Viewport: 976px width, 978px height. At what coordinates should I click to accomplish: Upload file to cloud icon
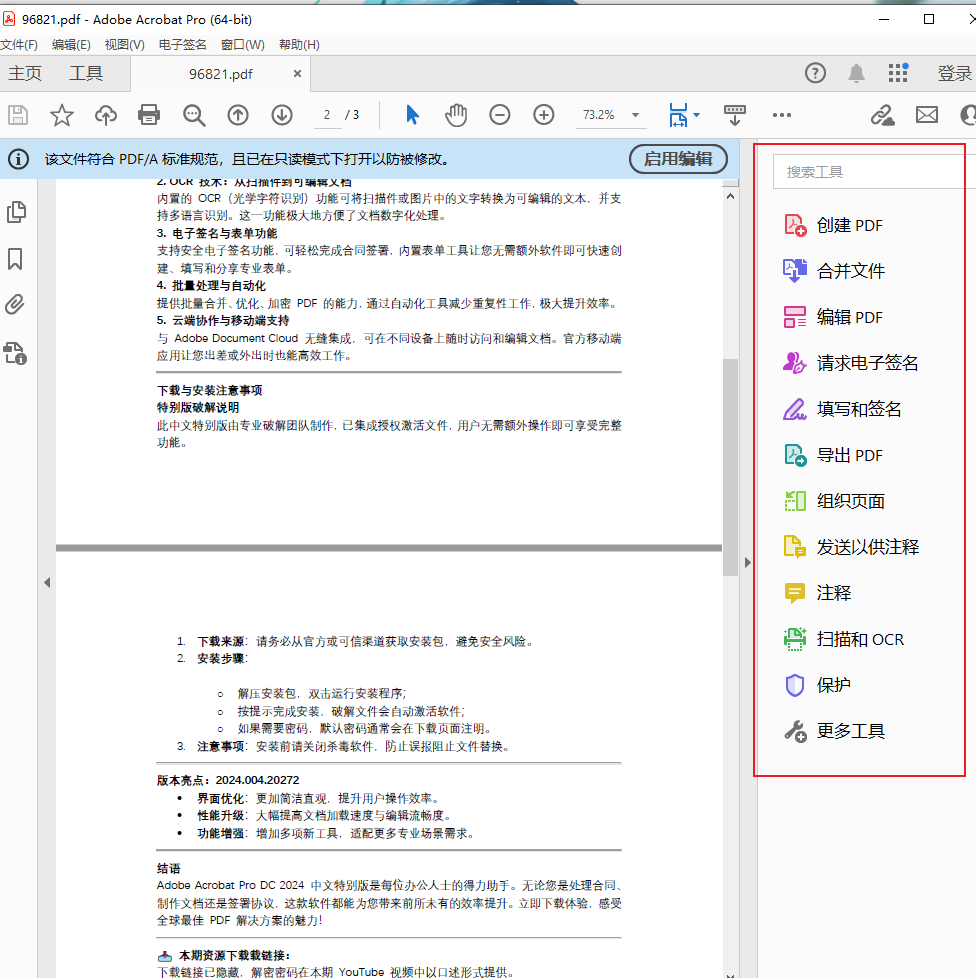click(105, 115)
